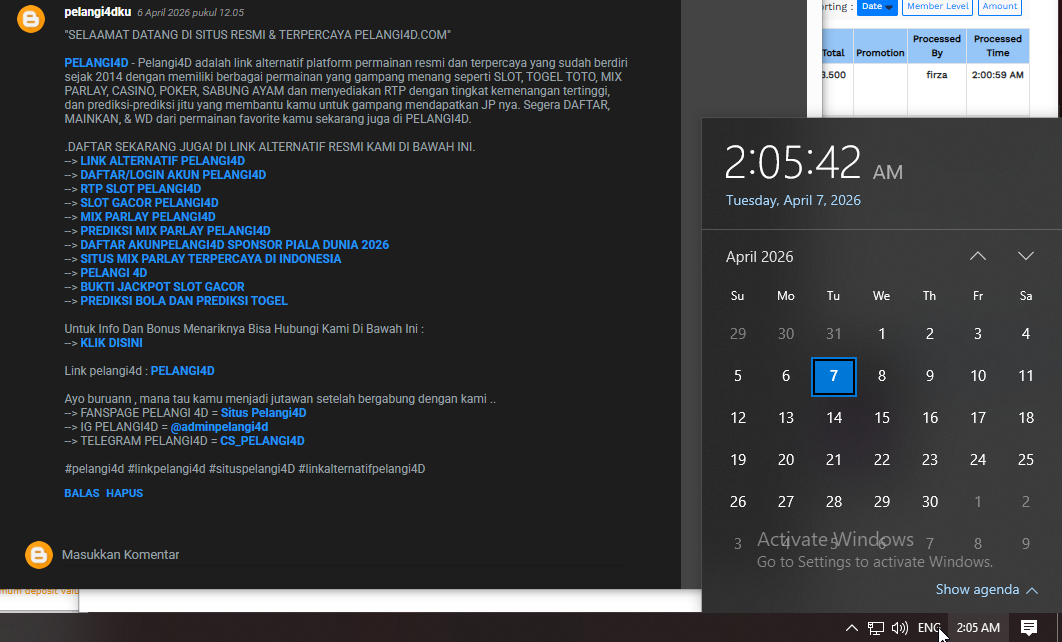Open the network icon in the system tray

876,628
